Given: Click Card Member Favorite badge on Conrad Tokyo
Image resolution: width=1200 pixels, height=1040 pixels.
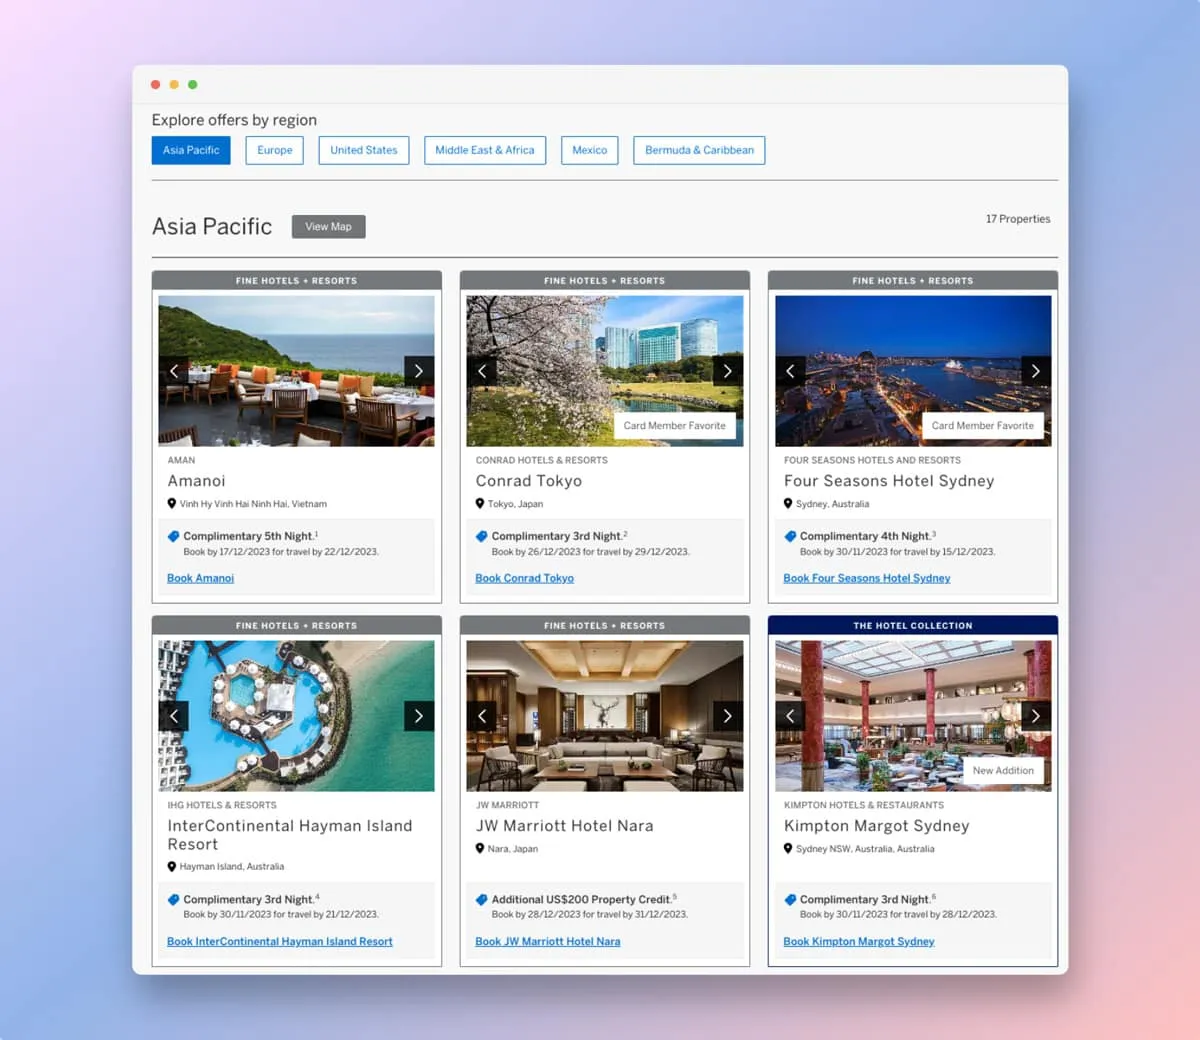Looking at the screenshot, I should pos(675,426).
